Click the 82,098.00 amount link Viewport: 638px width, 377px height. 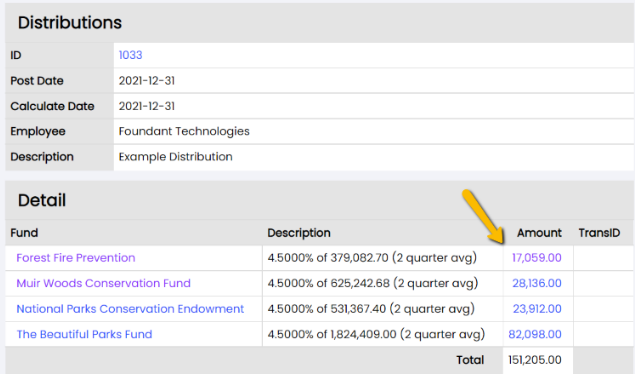(x=535, y=334)
